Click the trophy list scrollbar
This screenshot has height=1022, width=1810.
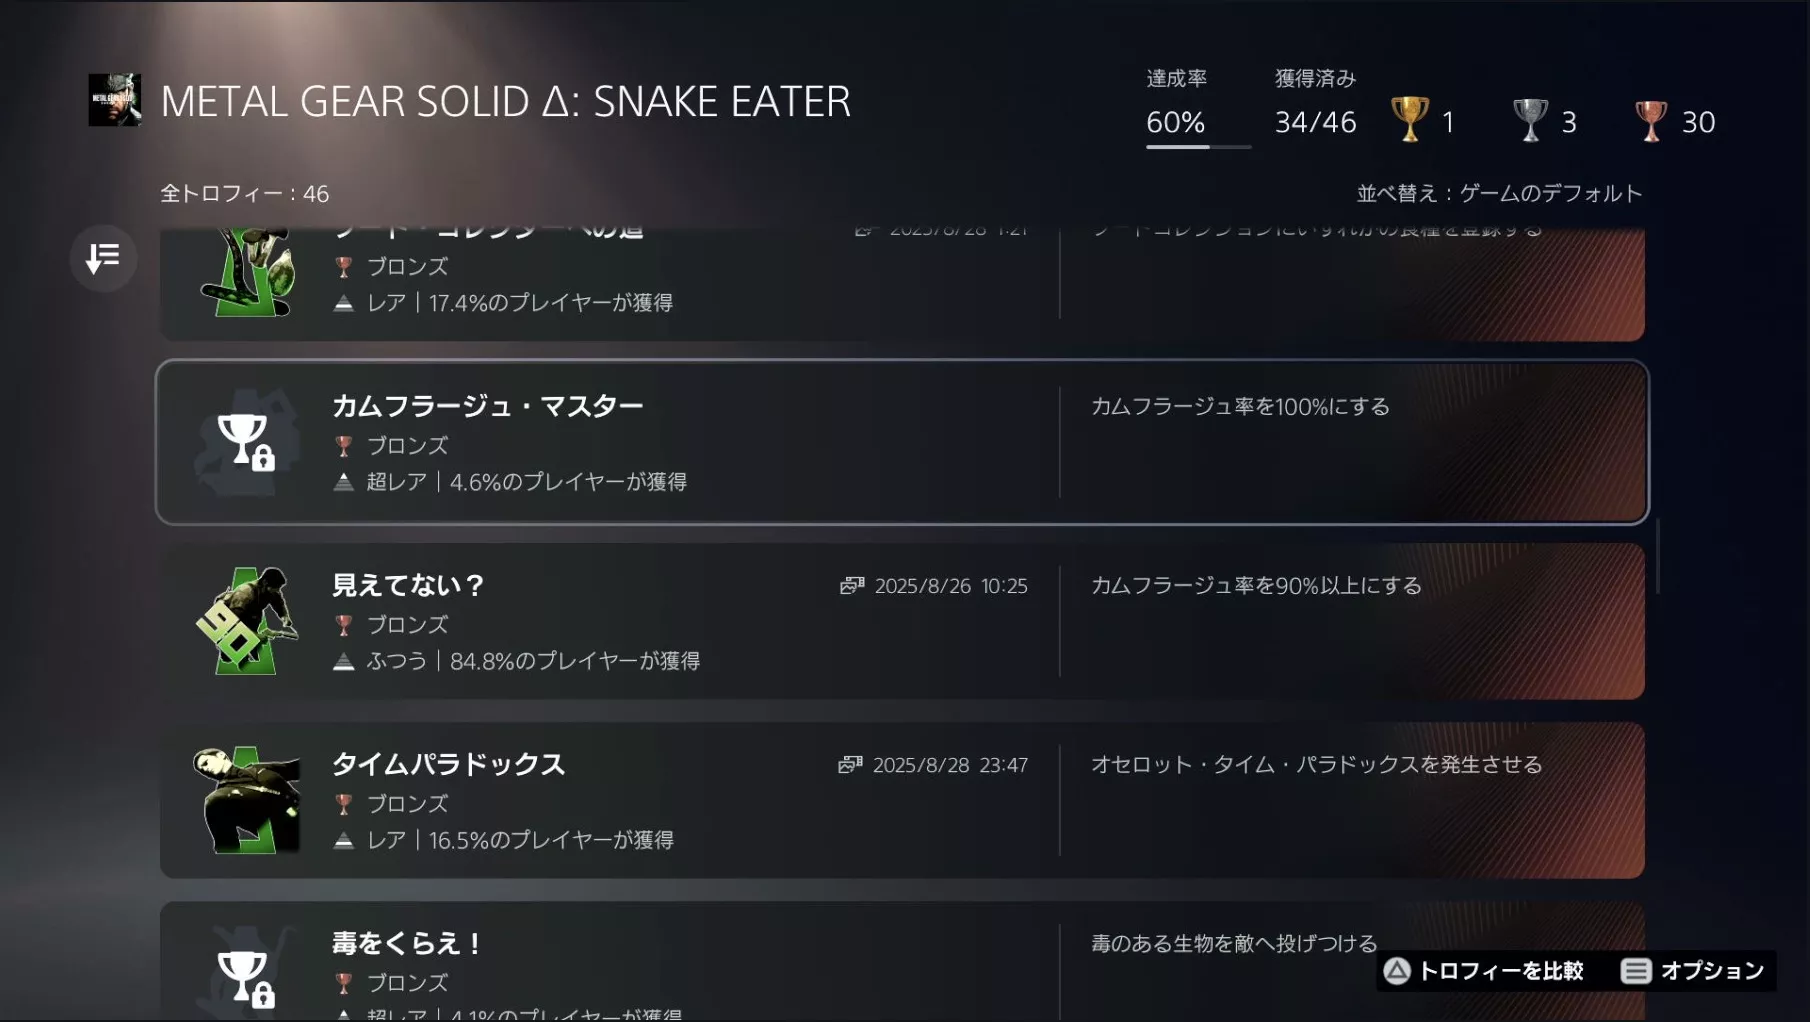click(x=1657, y=556)
